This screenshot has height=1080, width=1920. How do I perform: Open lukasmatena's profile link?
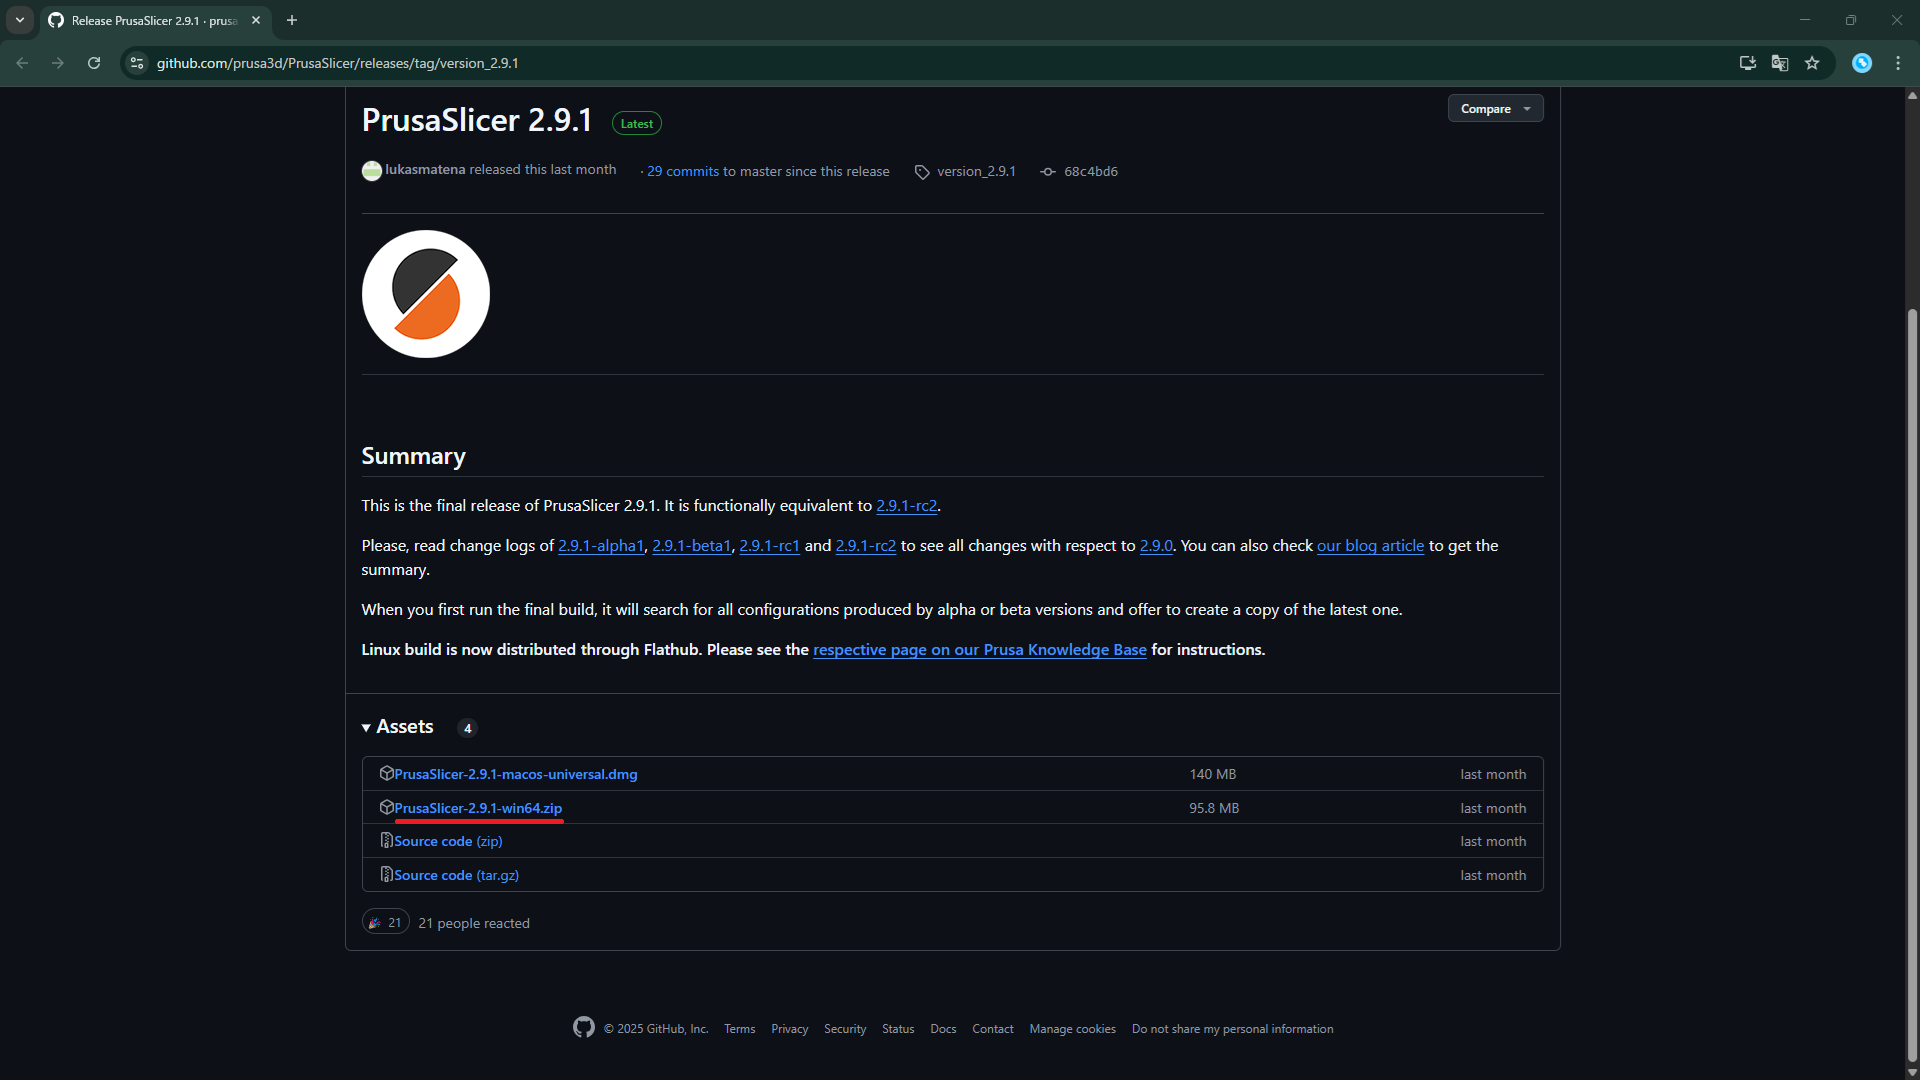[425, 170]
